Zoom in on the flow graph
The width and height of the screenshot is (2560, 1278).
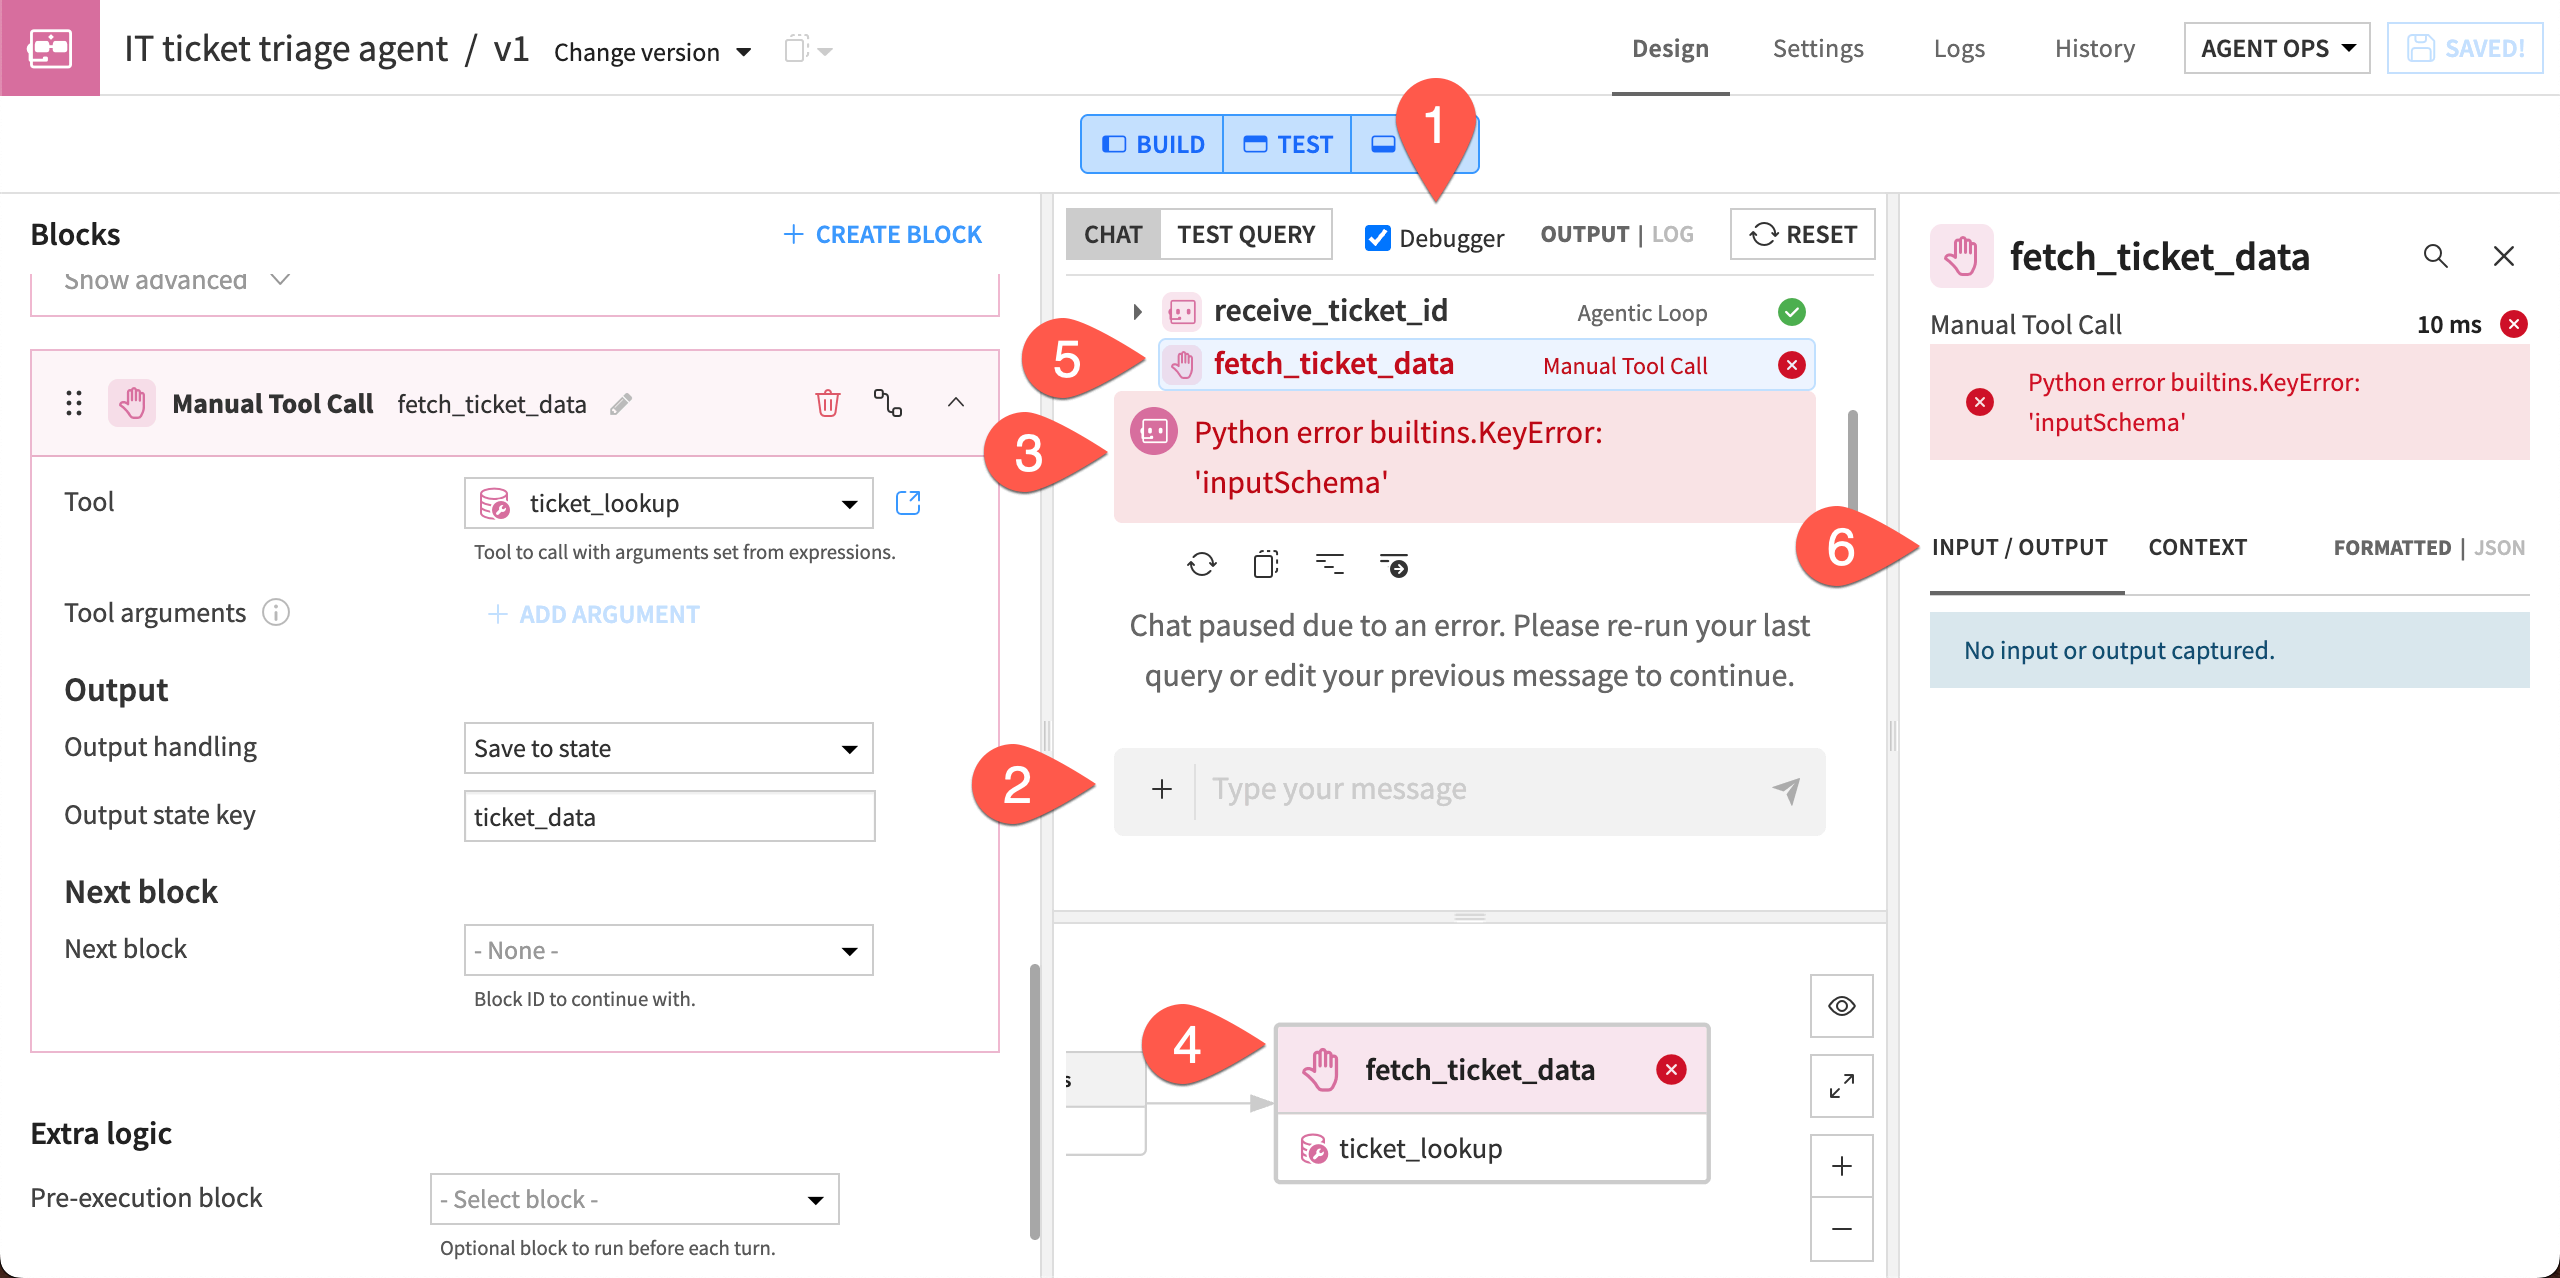coord(1842,1166)
